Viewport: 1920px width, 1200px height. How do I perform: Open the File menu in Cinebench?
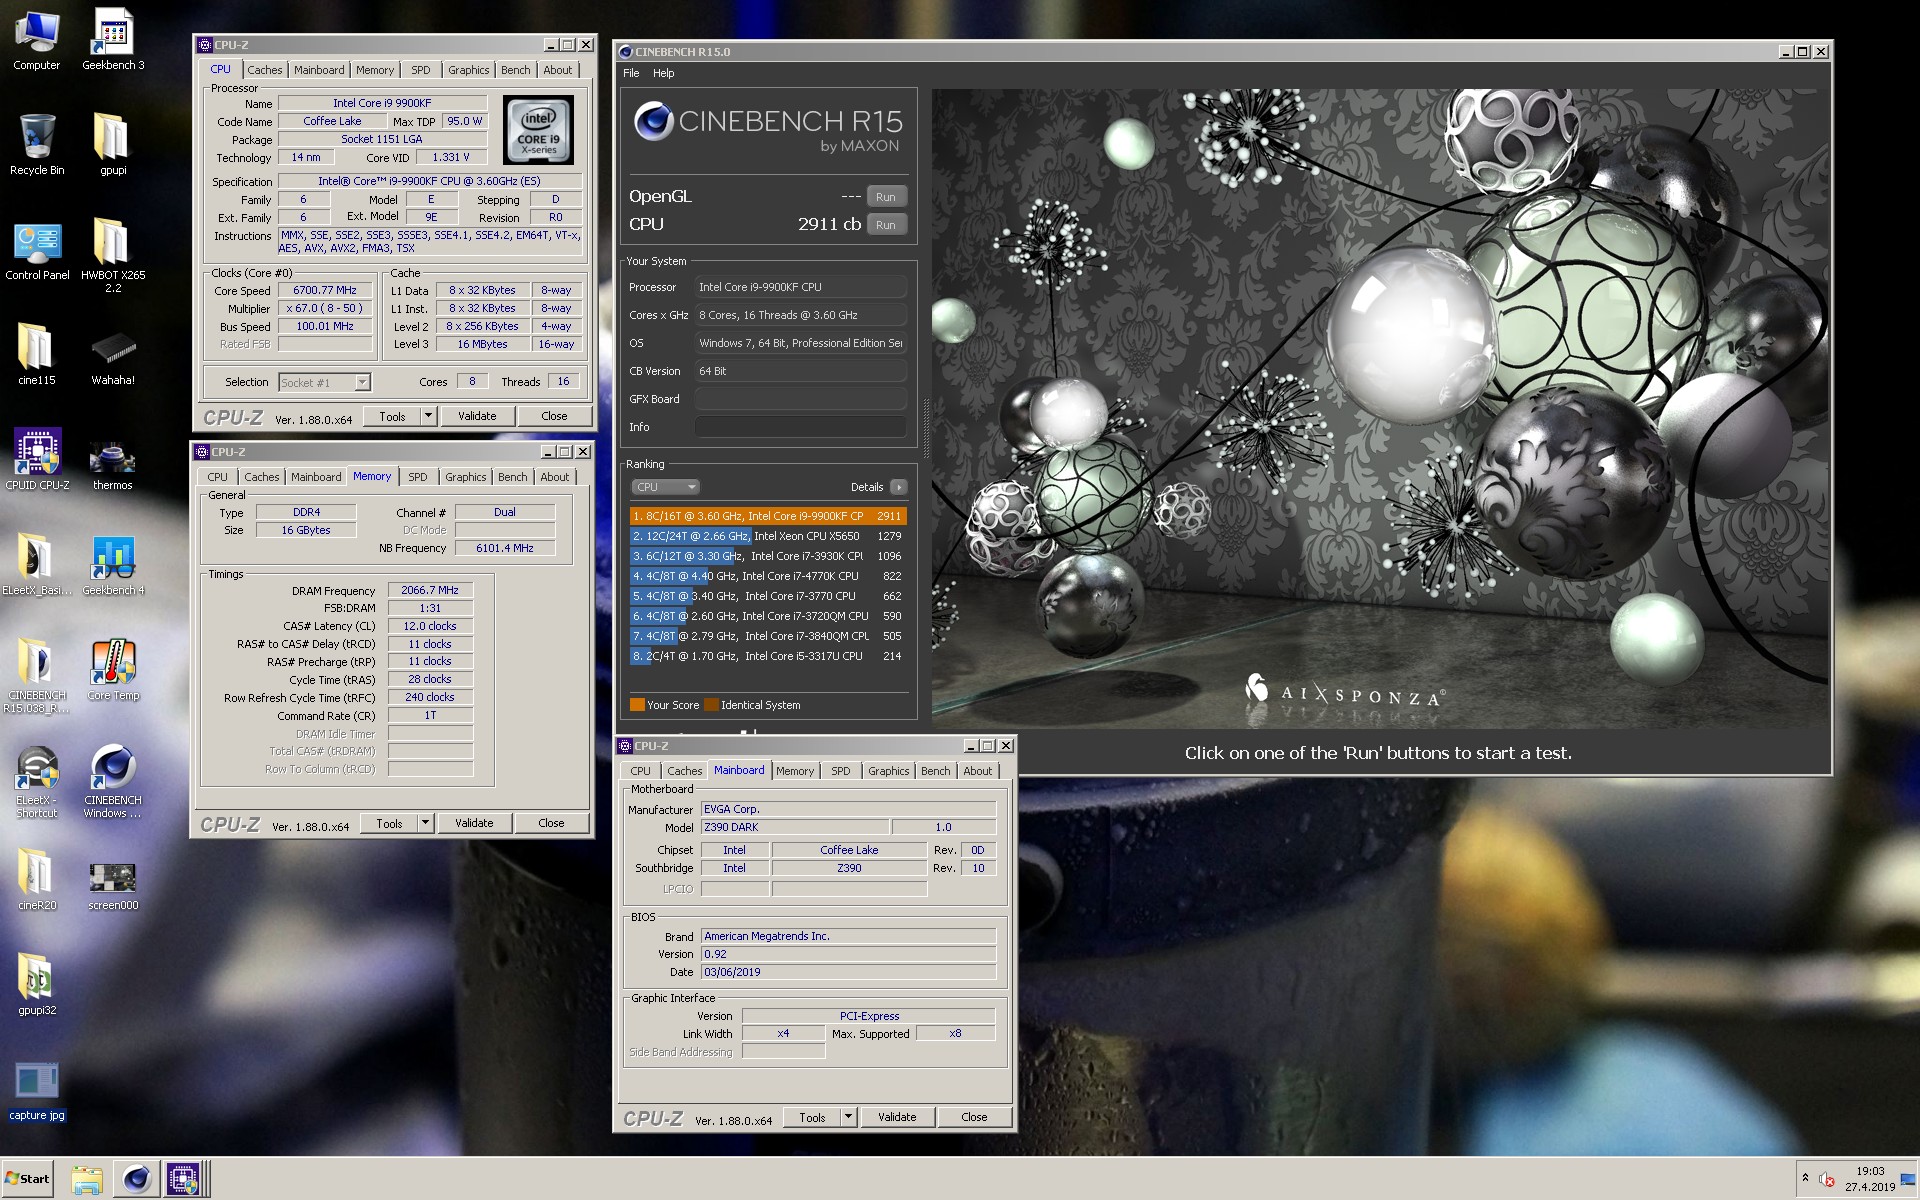631,73
